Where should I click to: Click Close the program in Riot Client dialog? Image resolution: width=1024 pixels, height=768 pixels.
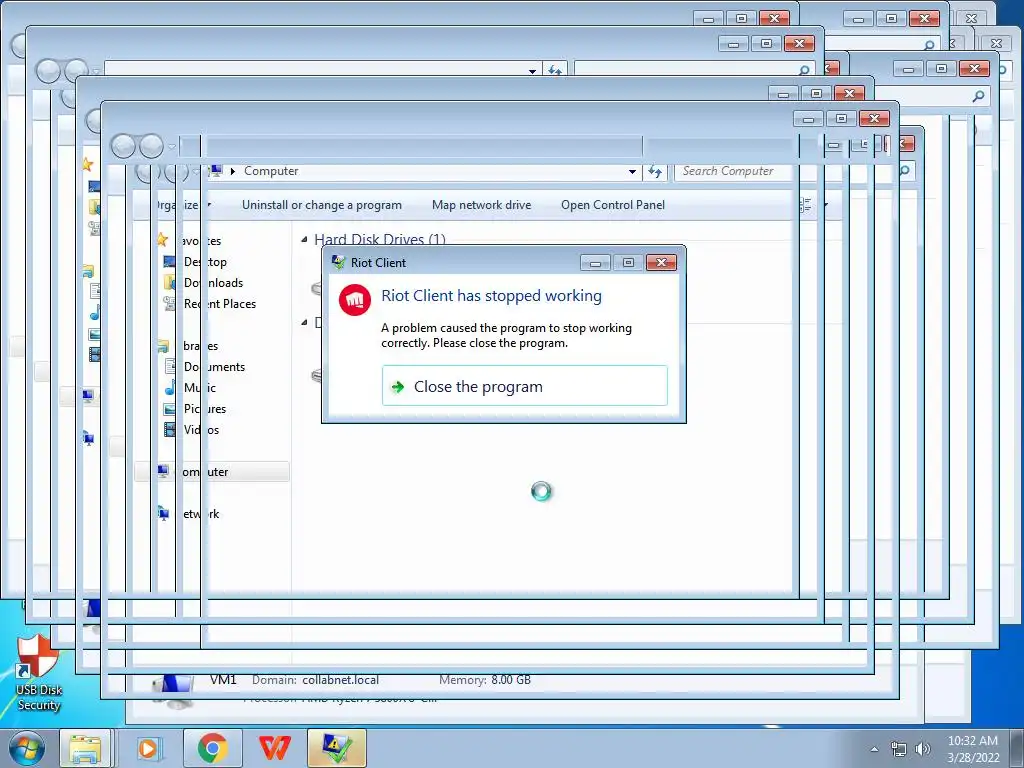[x=524, y=386]
